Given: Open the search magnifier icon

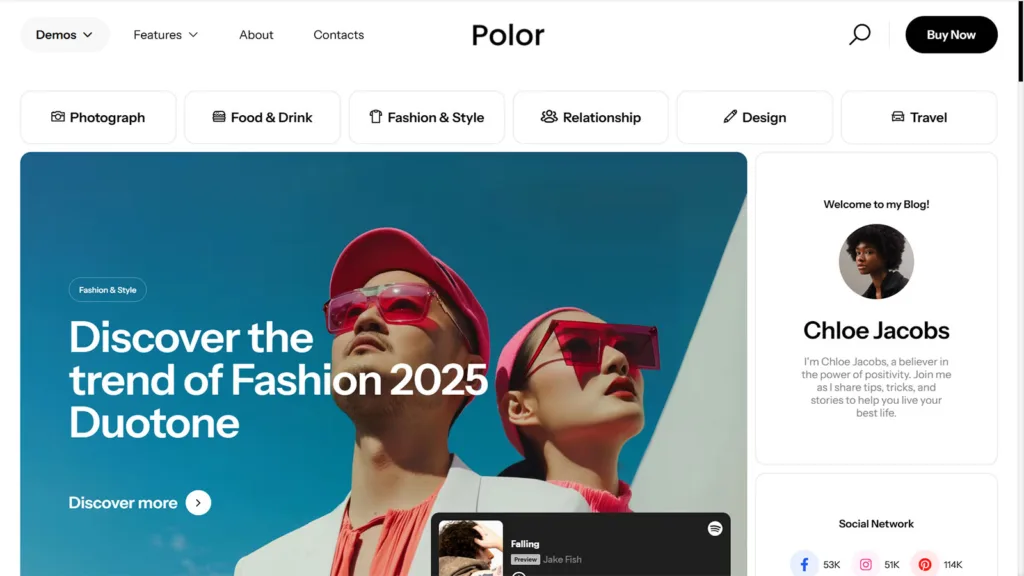Looking at the screenshot, I should click(x=859, y=35).
